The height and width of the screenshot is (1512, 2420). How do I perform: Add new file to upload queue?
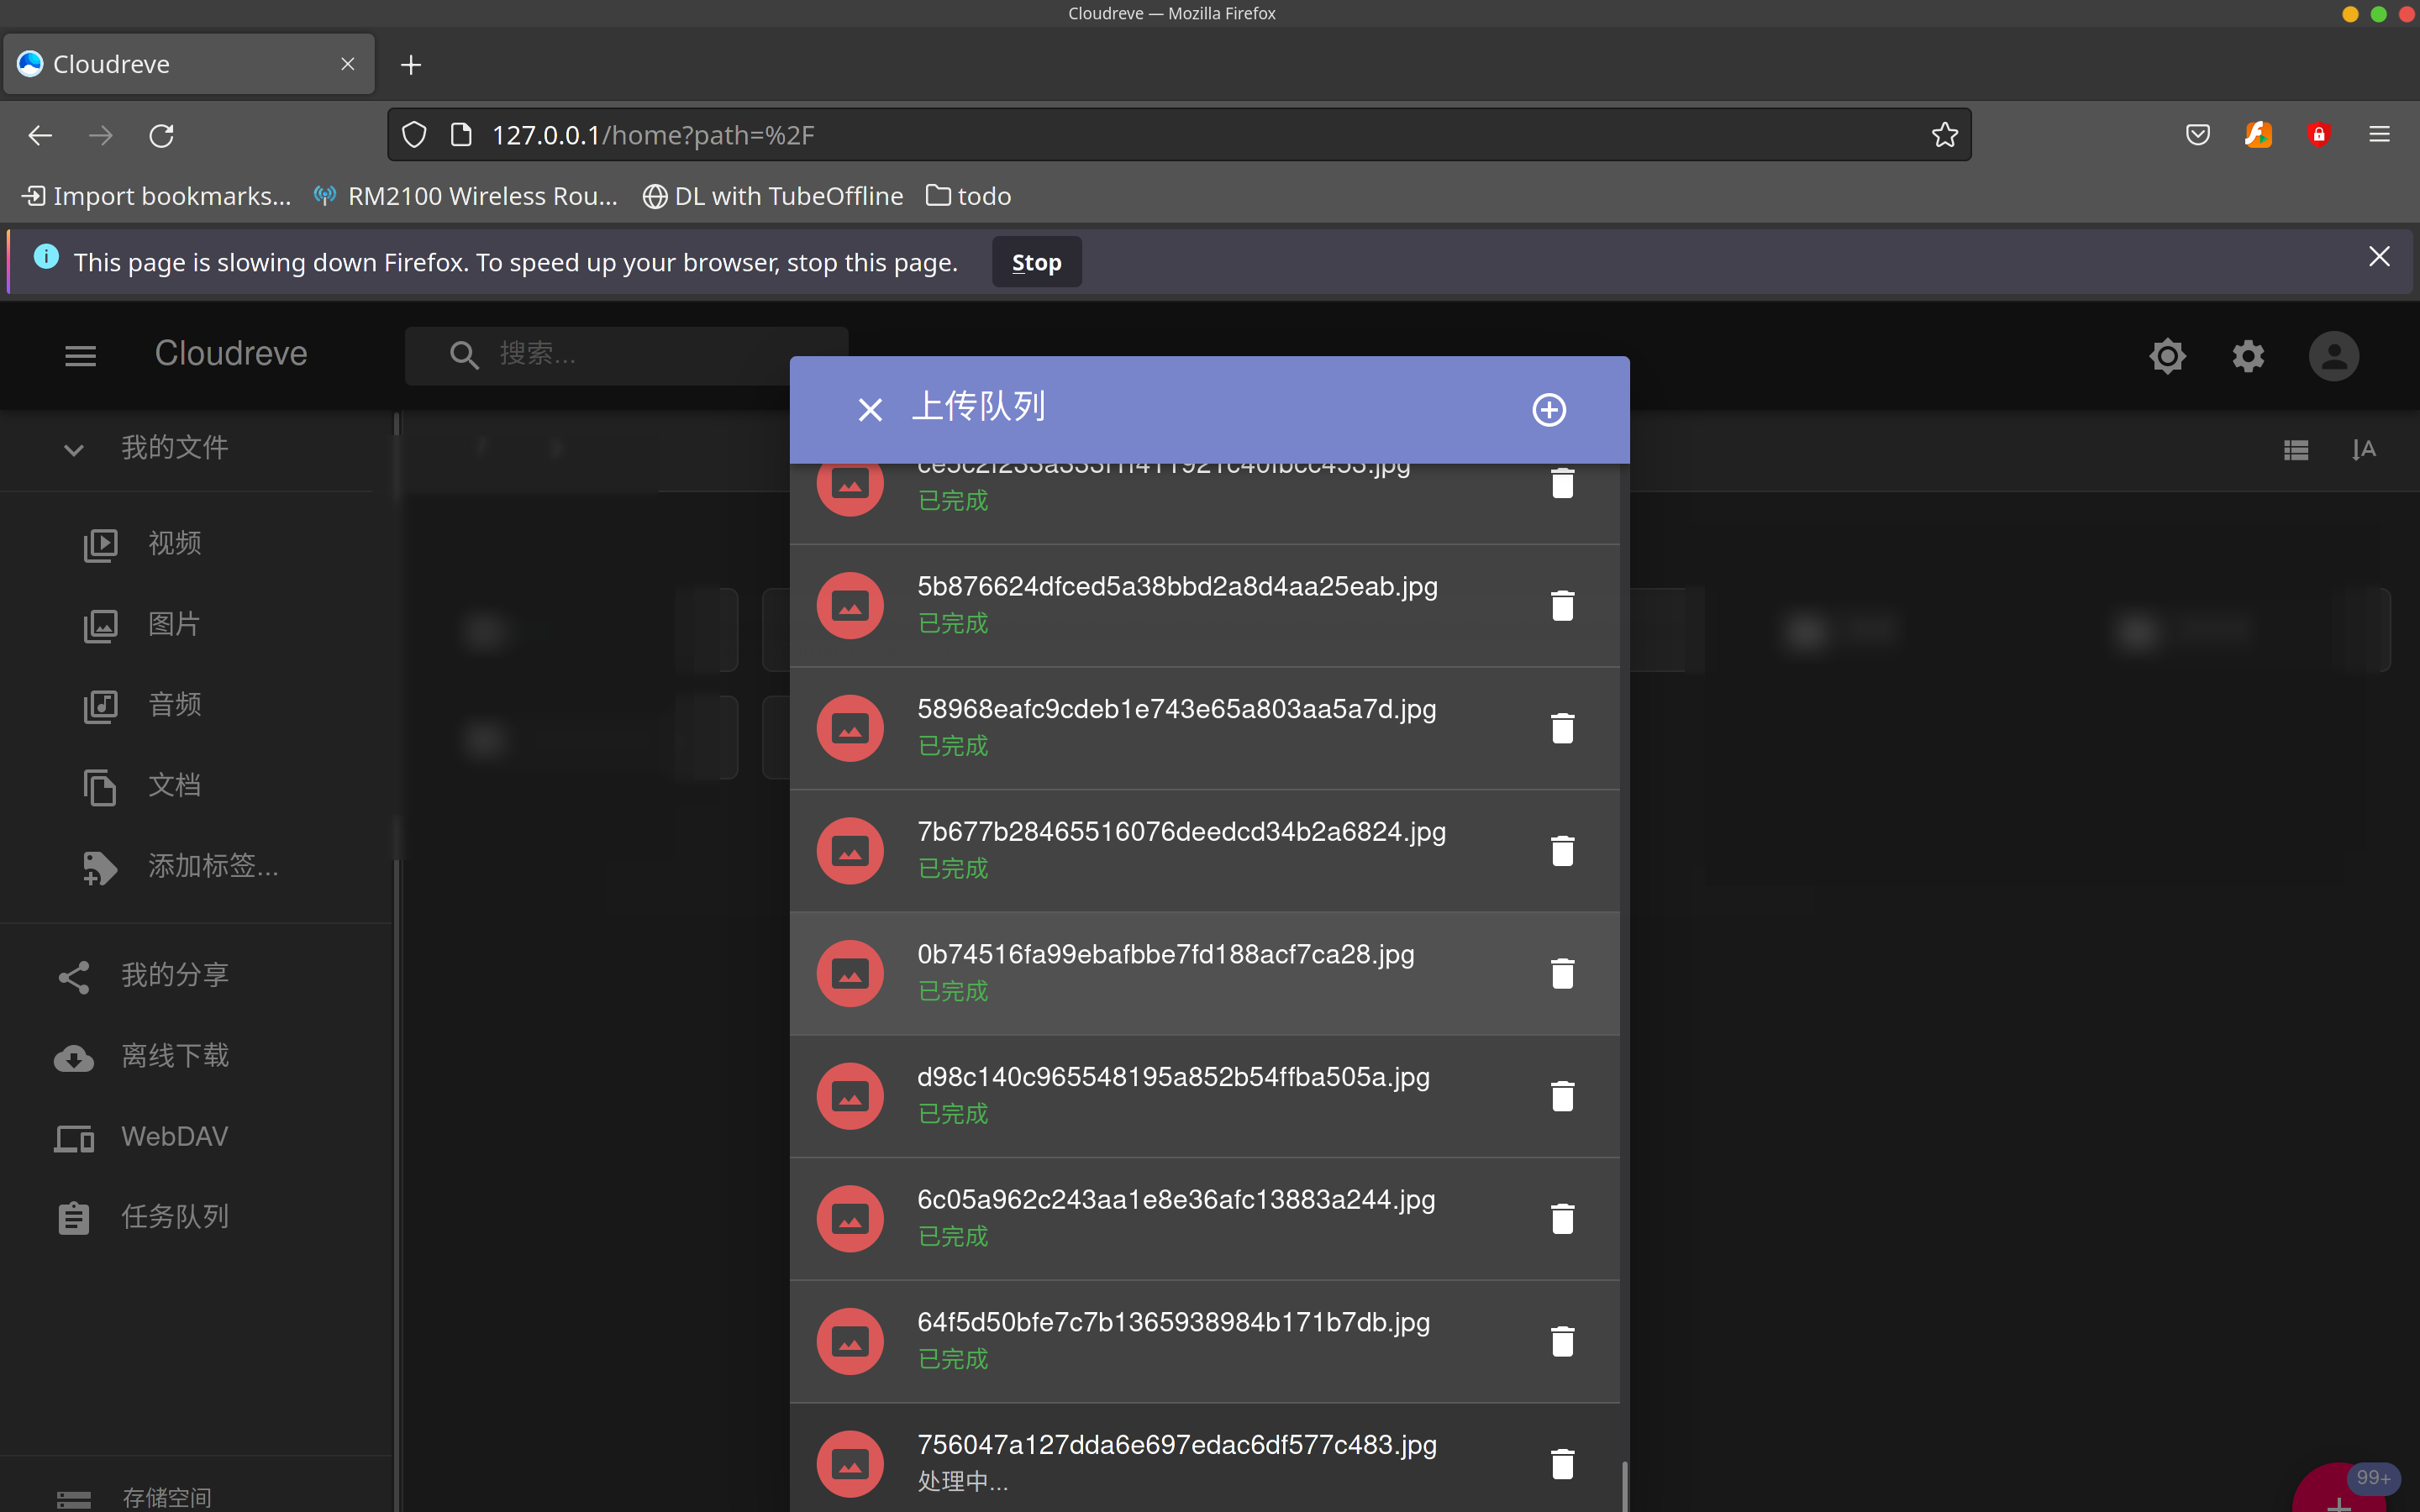[x=1549, y=409]
